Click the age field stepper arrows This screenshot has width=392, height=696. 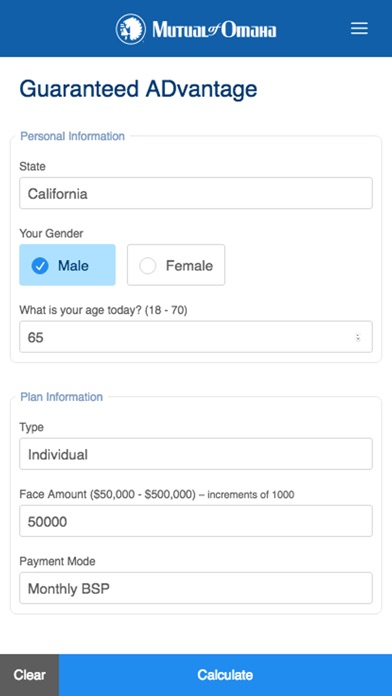tap(358, 337)
